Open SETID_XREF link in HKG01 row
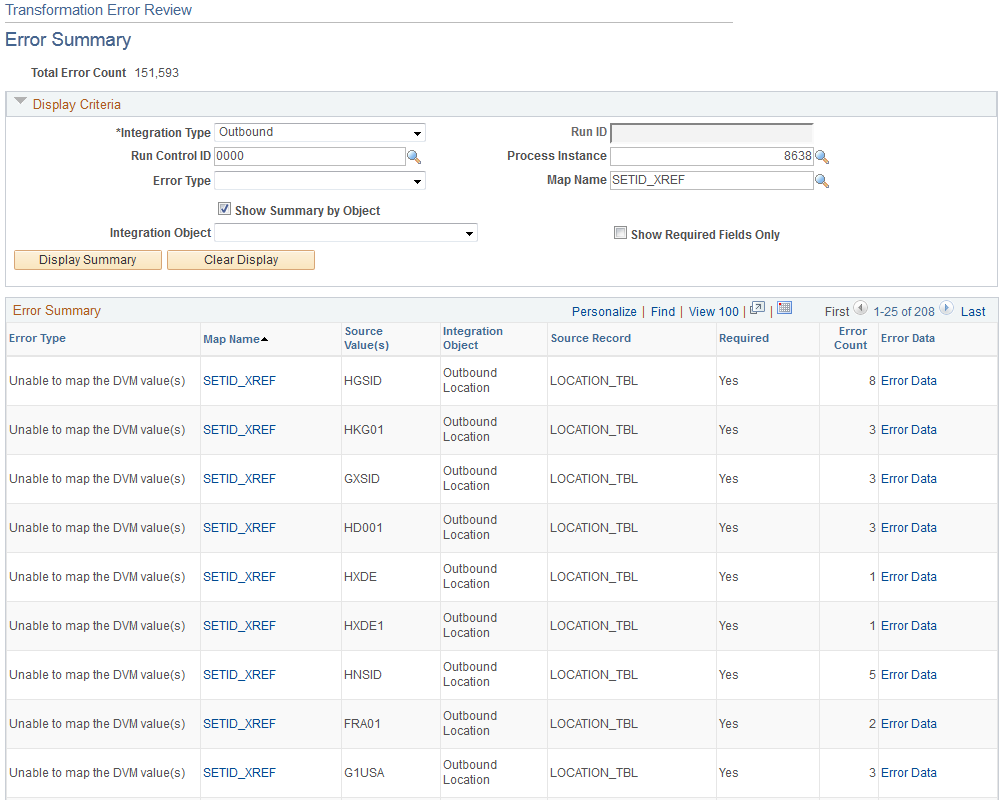 pos(239,430)
